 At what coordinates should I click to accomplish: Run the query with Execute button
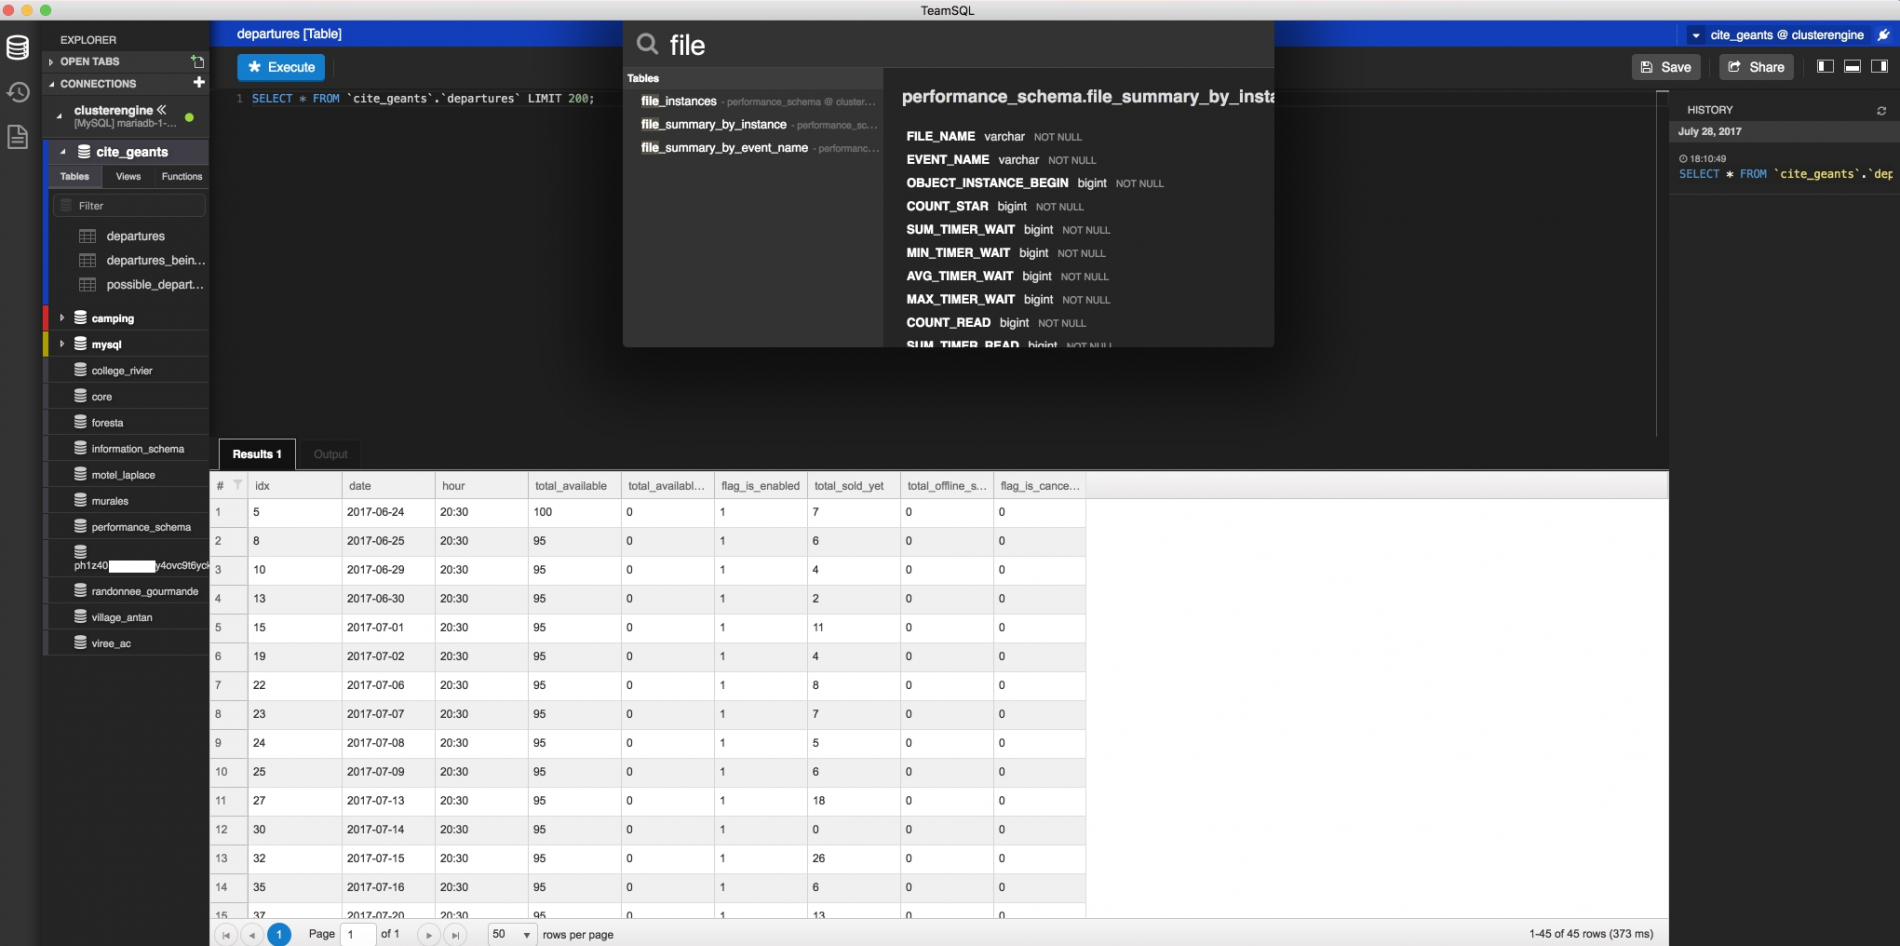(x=281, y=67)
